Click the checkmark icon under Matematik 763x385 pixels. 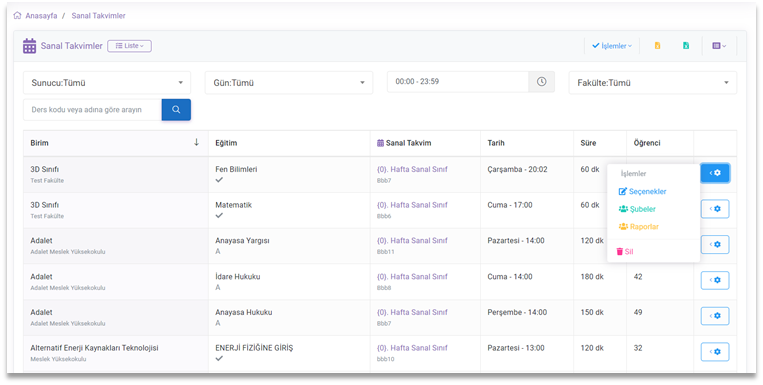(219, 215)
